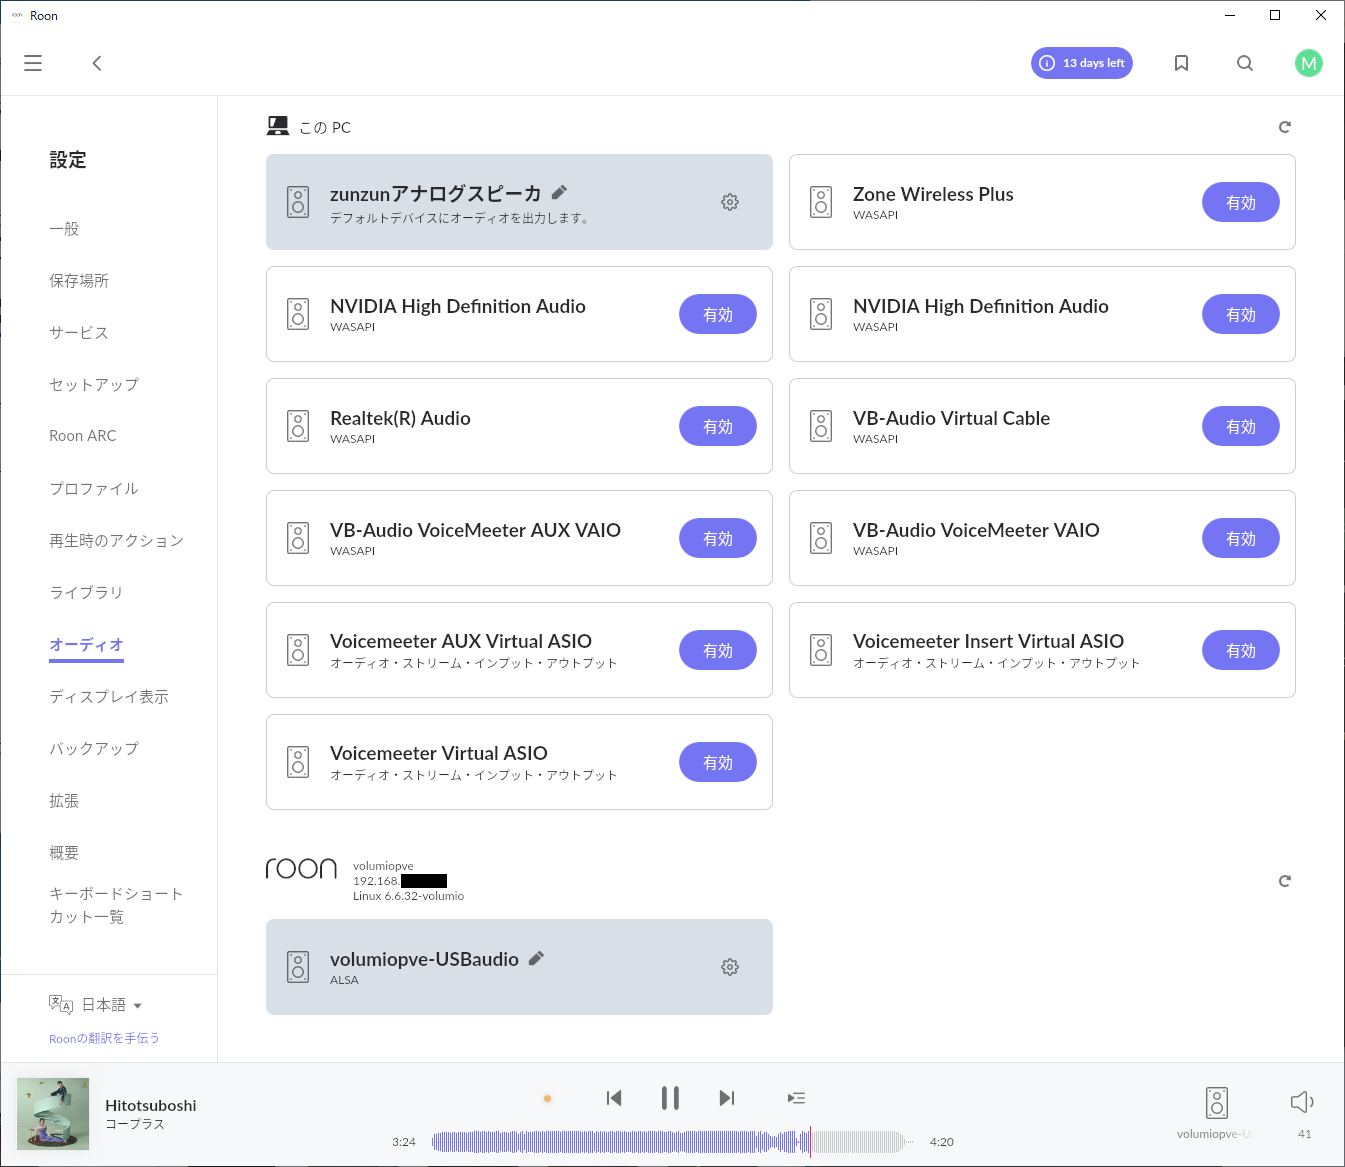Open the バックアップ settings section

click(94, 748)
